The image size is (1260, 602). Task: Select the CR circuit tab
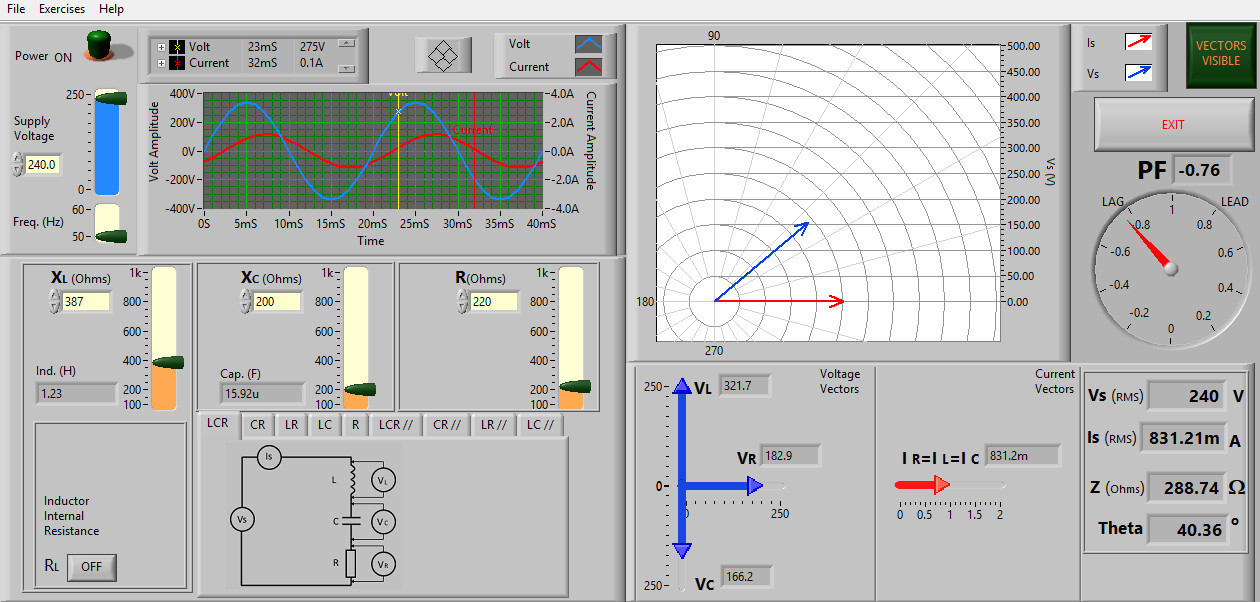pyautogui.click(x=257, y=425)
